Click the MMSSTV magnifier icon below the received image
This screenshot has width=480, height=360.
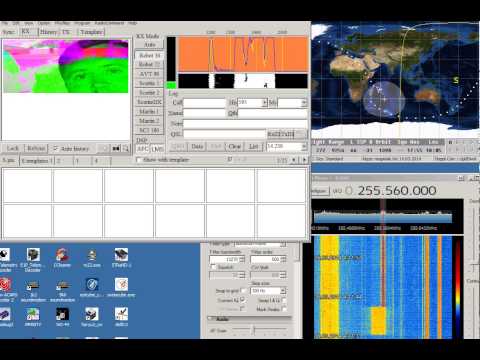click(x=126, y=148)
